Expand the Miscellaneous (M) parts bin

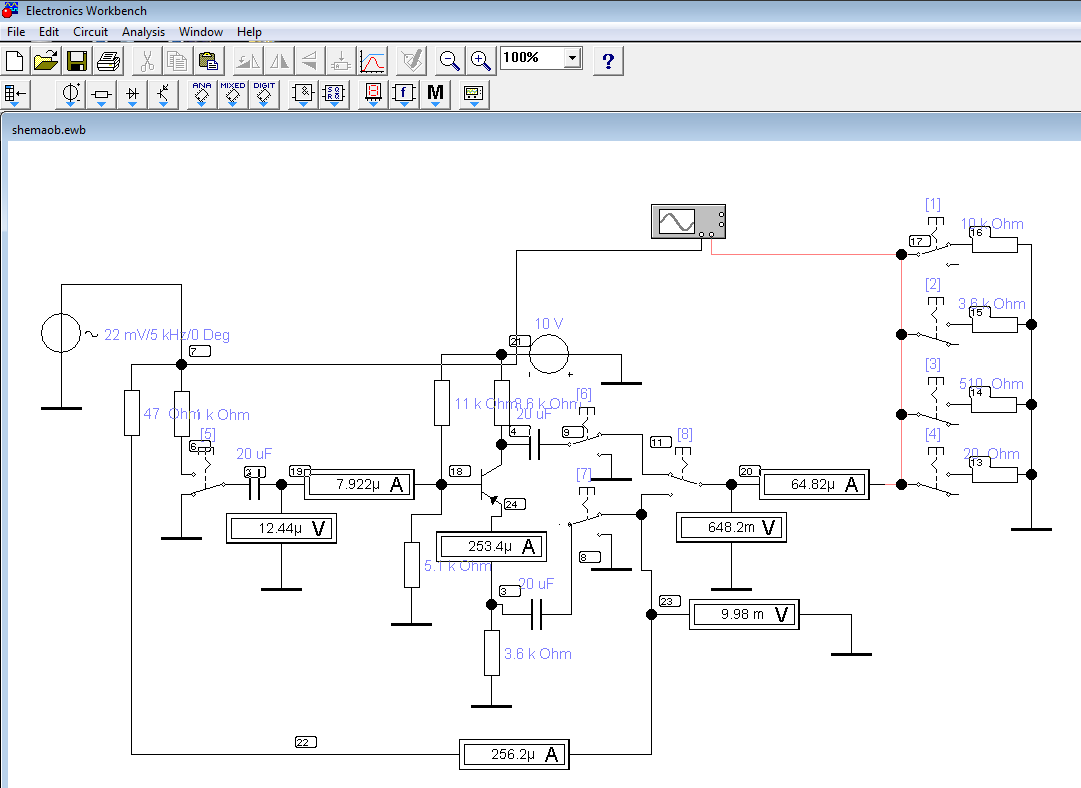pyautogui.click(x=435, y=95)
